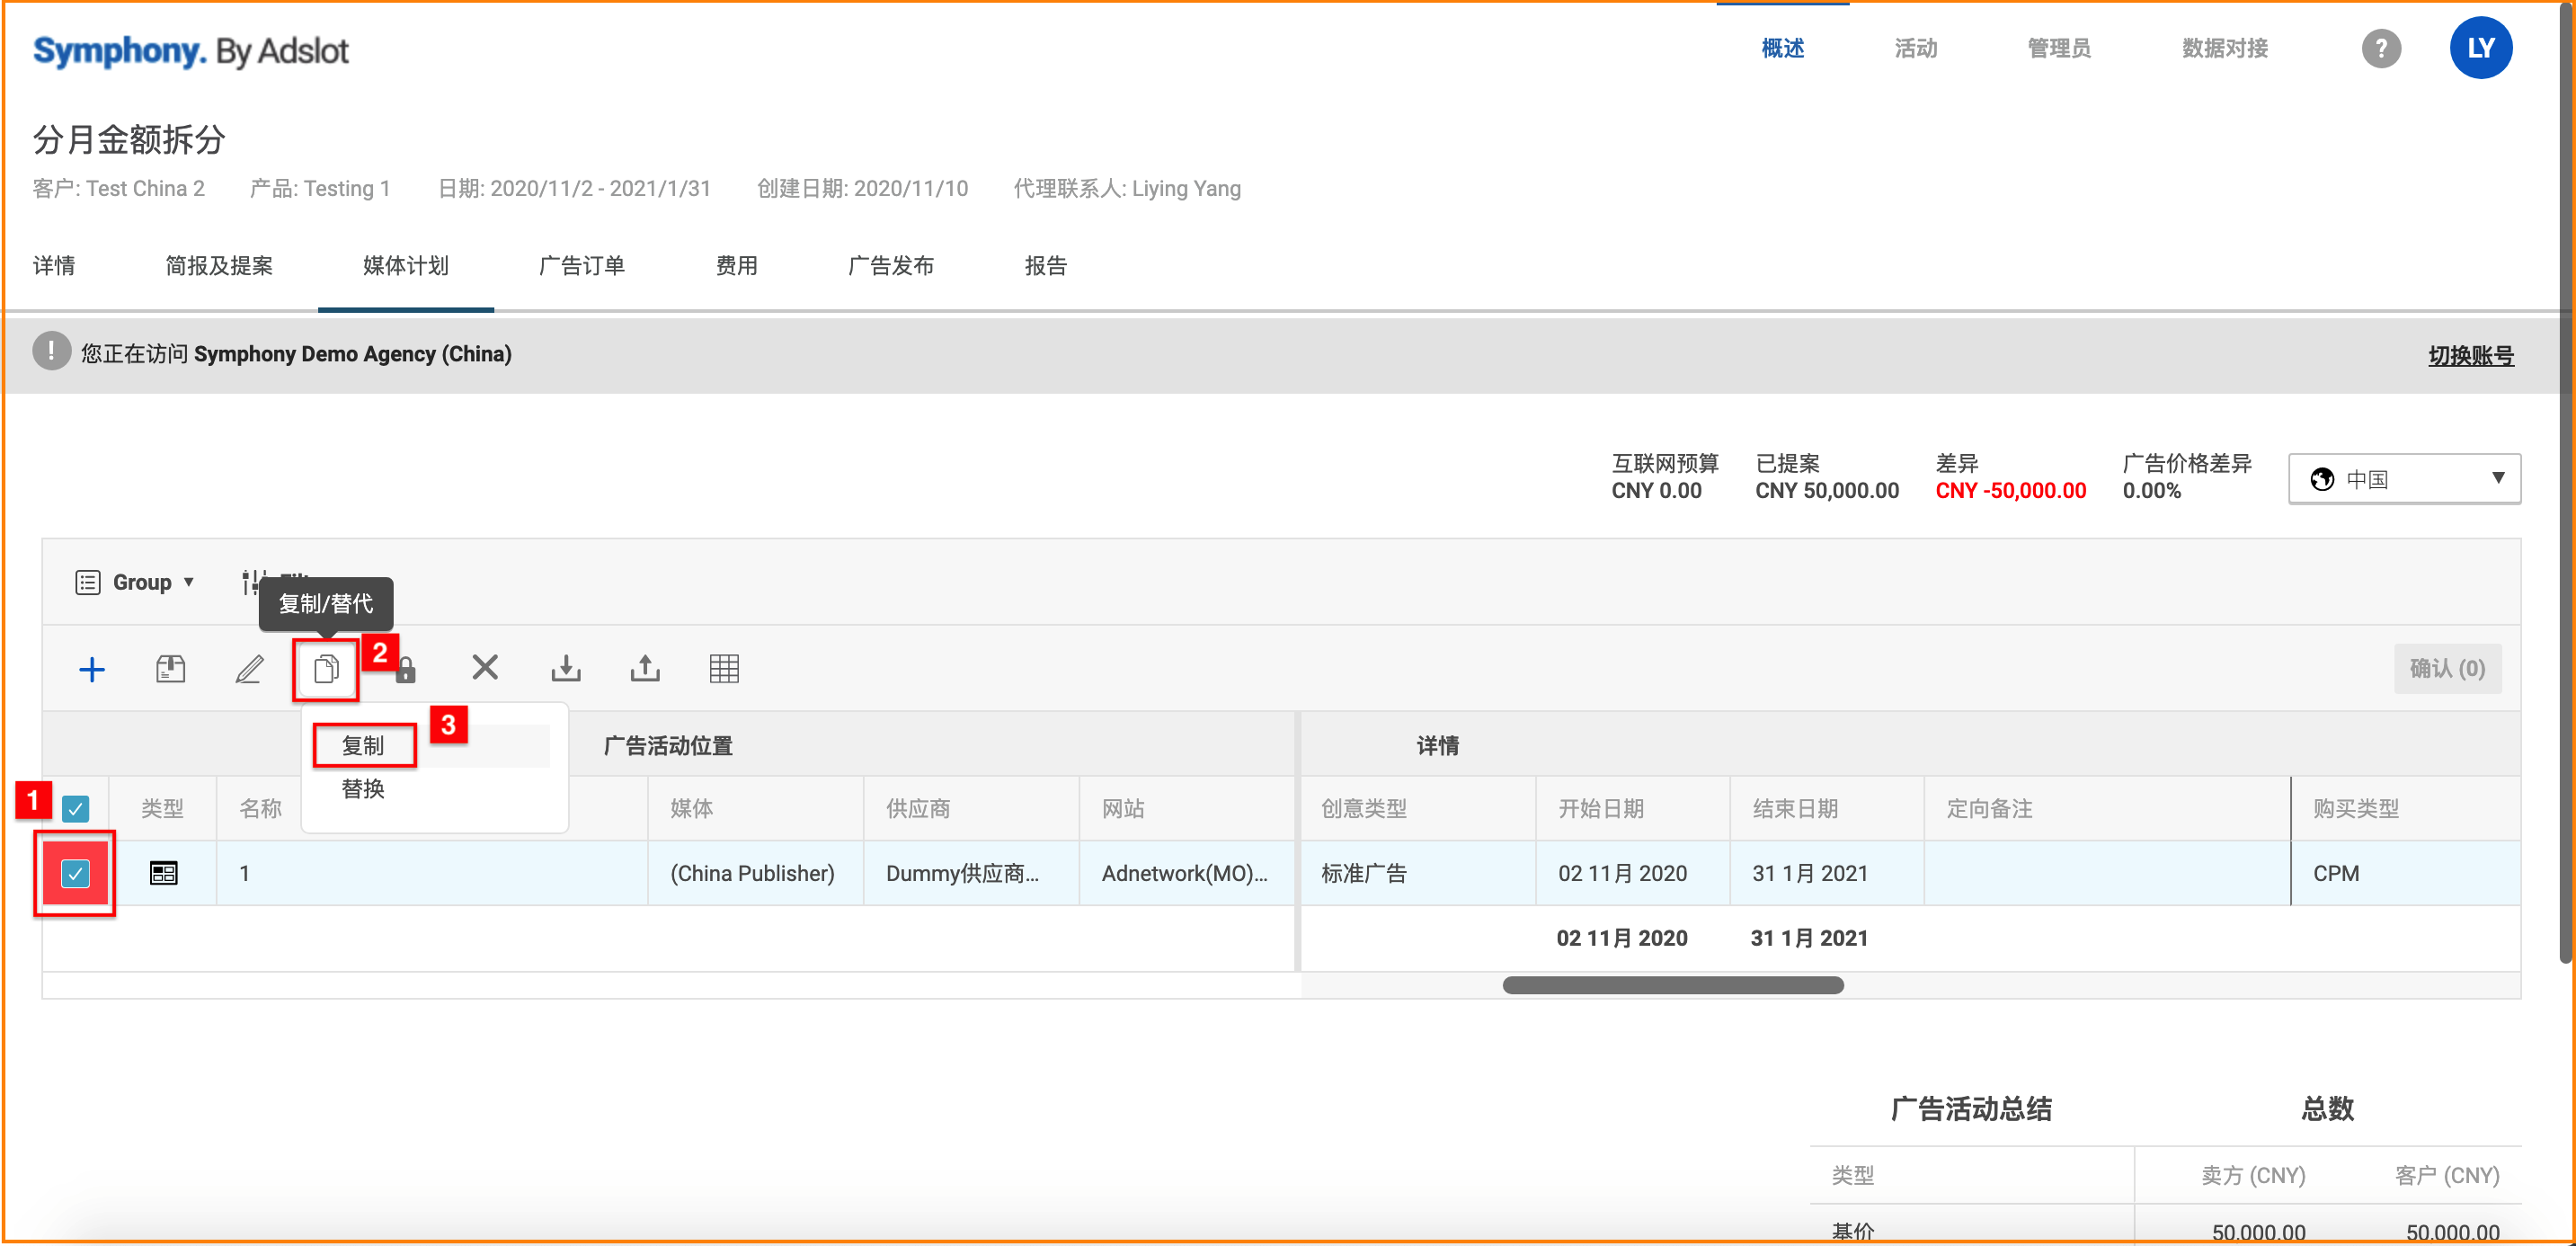Open 管理员 in top navigation

point(2059,48)
